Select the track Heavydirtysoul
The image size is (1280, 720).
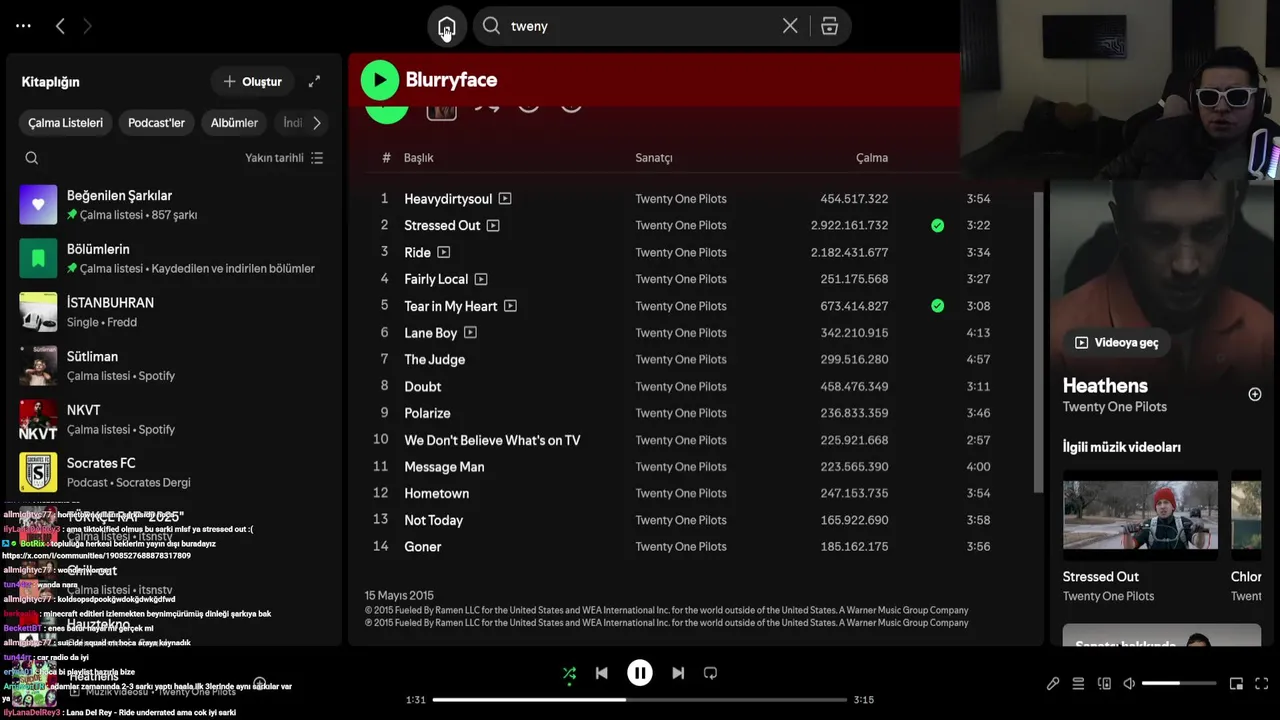click(x=448, y=199)
